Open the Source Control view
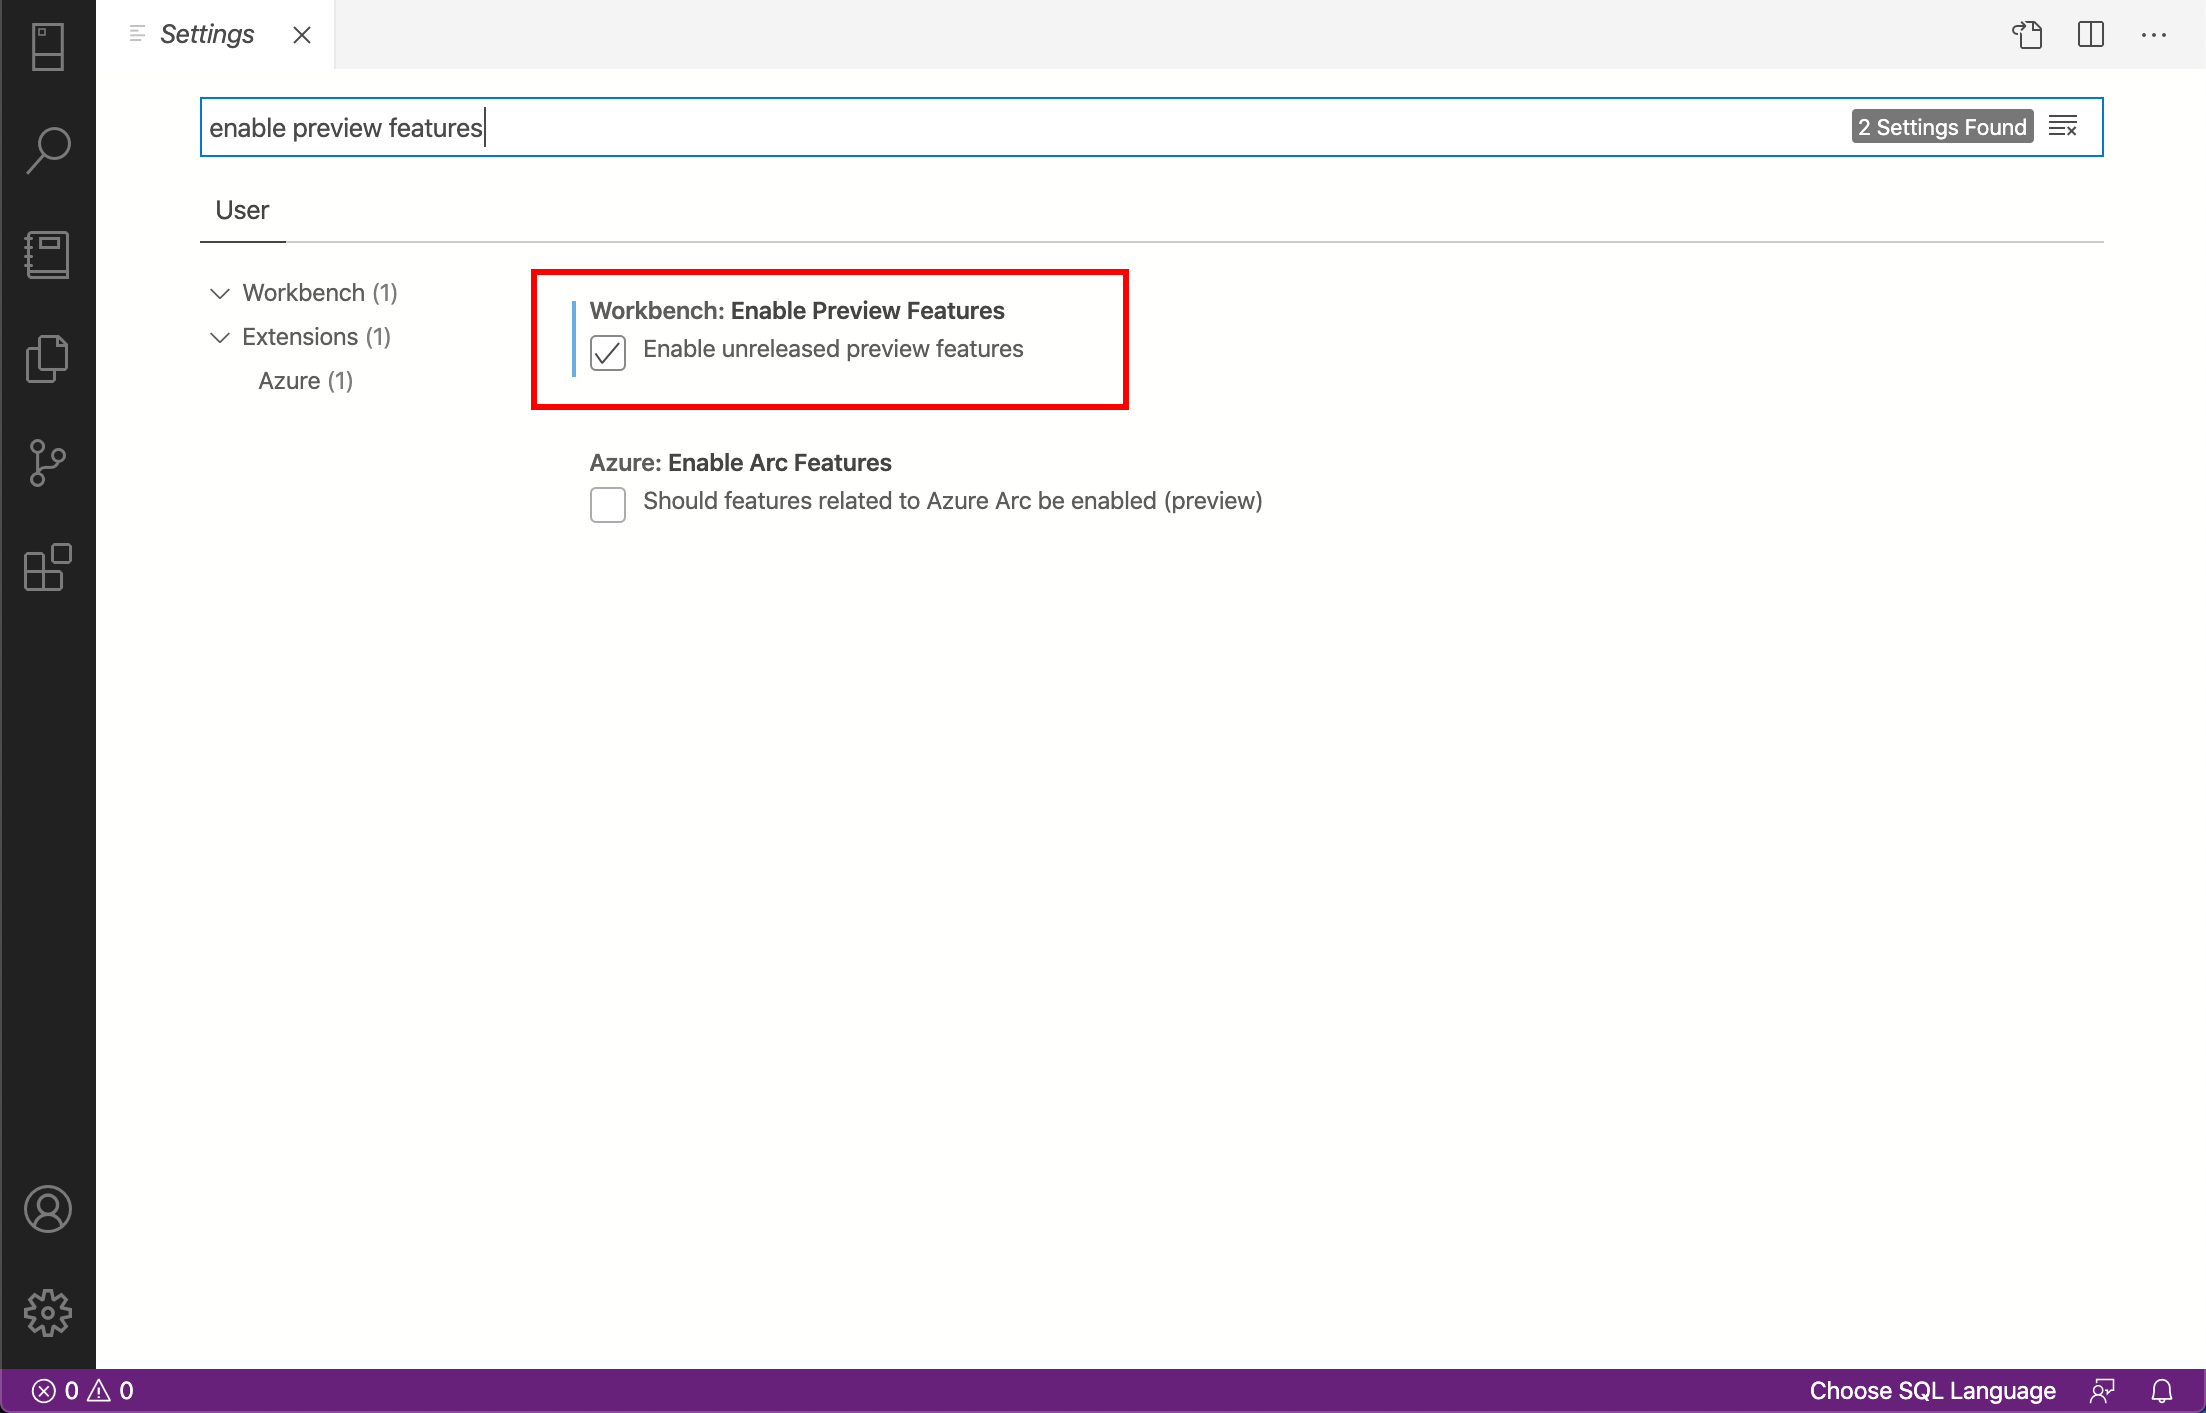This screenshot has height=1413, width=2206. (47, 462)
